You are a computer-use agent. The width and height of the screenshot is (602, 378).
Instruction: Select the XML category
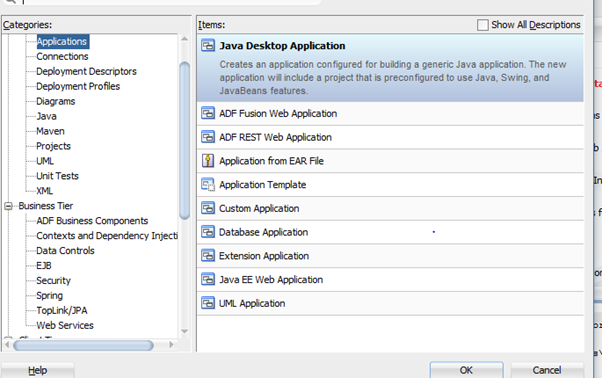pos(45,191)
